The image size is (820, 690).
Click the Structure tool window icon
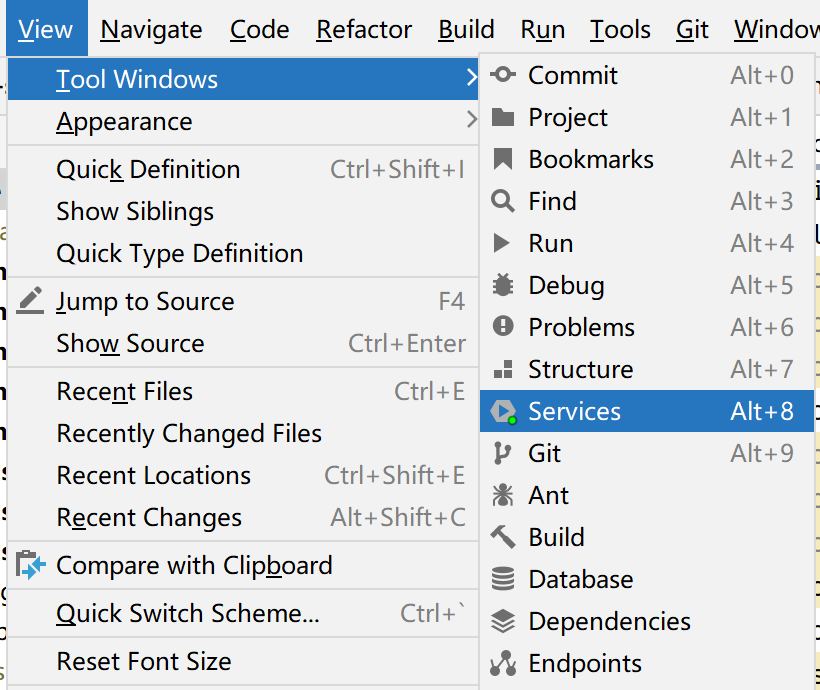click(503, 369)
